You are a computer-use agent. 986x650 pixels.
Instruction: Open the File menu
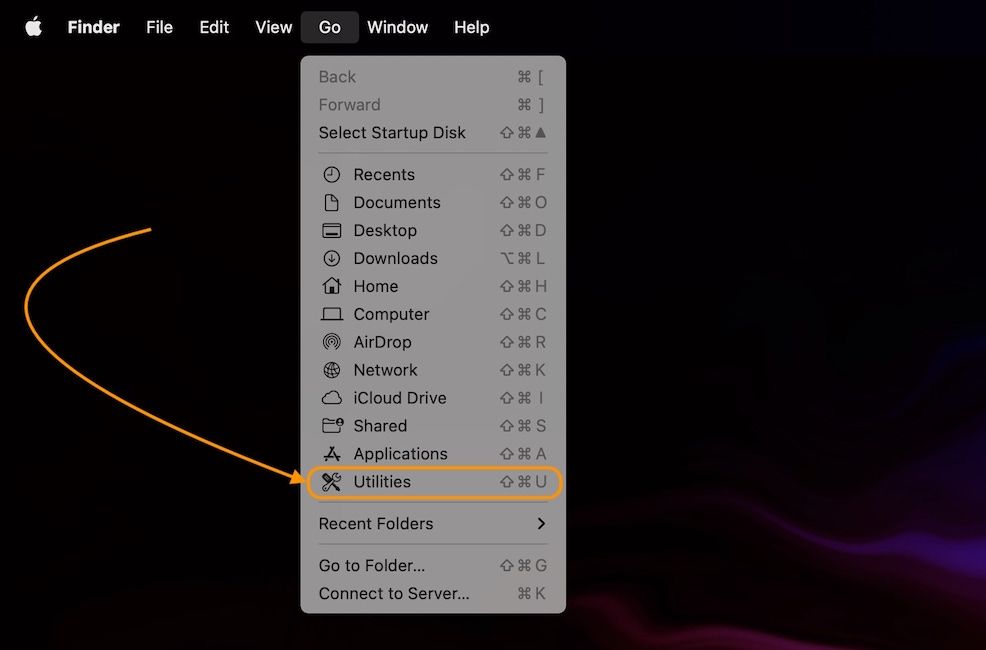[x=159, y=27]
